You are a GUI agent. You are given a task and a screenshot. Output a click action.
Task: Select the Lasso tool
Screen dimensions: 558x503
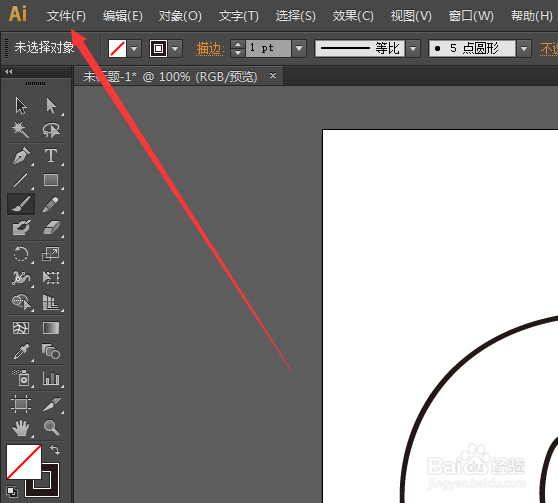click(51, 130)
